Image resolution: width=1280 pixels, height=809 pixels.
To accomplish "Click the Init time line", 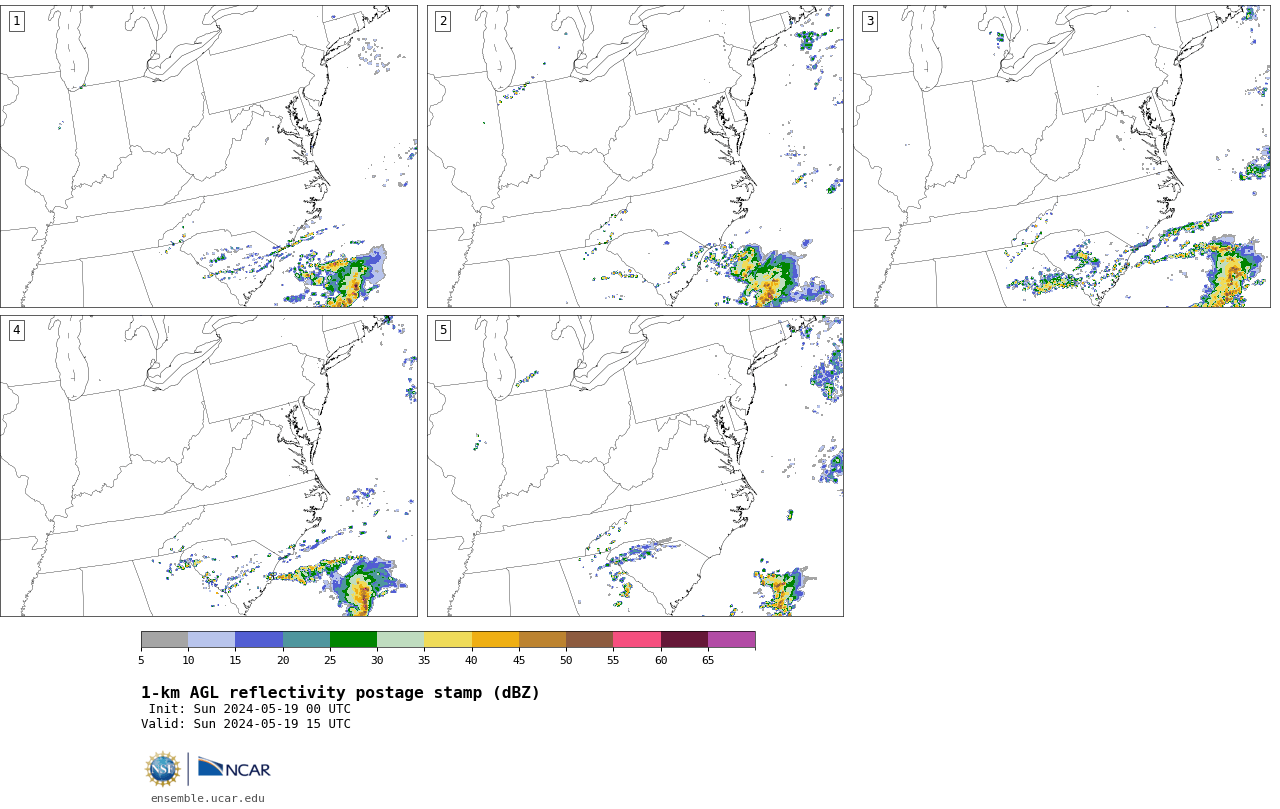I will coord(250,709).
